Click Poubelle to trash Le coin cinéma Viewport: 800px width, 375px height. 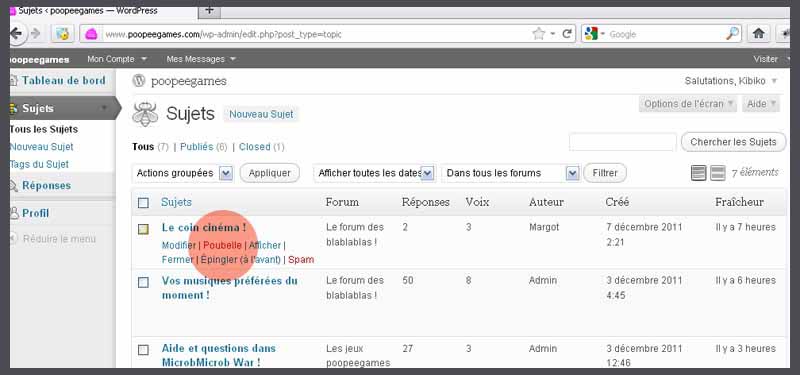222,245
